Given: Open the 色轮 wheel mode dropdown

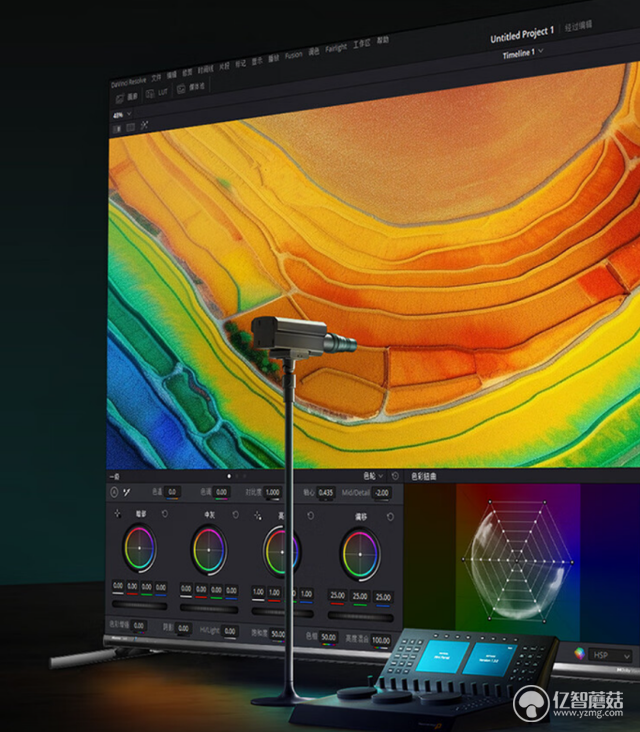Looking at the screenshot, I should pyautogui.click(x=373, y=476).
